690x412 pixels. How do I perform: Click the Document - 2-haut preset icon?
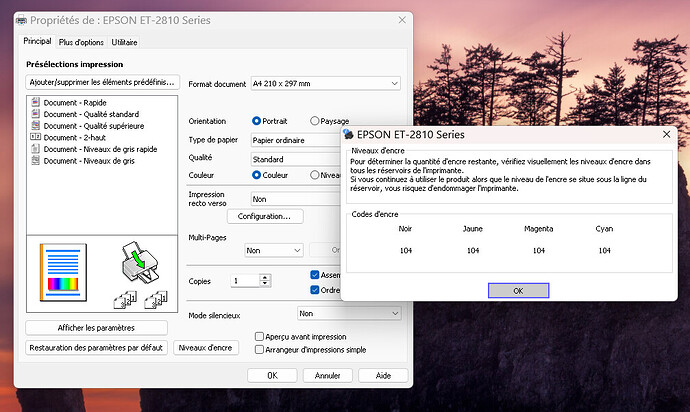coord(36,137)
